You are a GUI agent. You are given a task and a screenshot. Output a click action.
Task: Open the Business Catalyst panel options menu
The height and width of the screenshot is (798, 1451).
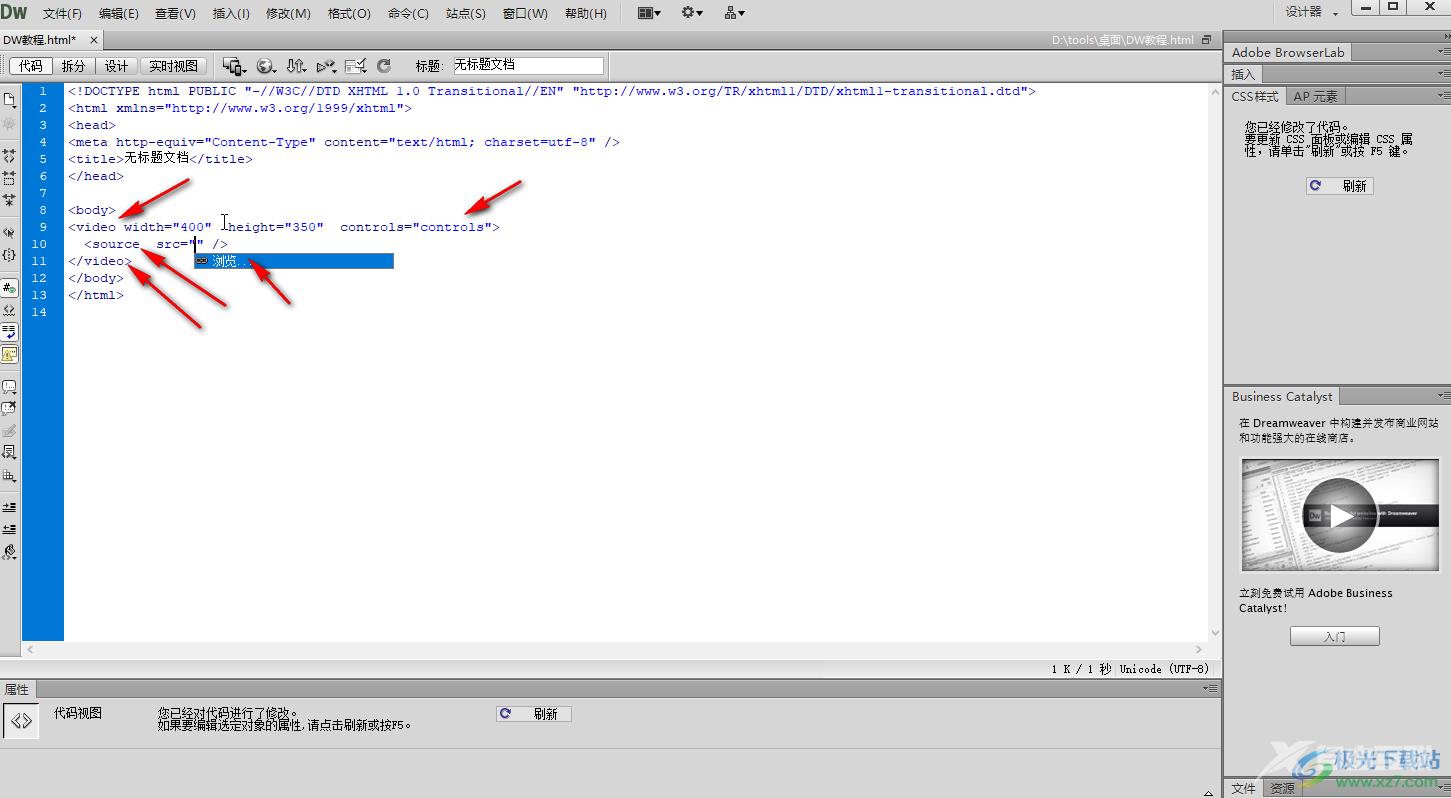pos(1443,396)
